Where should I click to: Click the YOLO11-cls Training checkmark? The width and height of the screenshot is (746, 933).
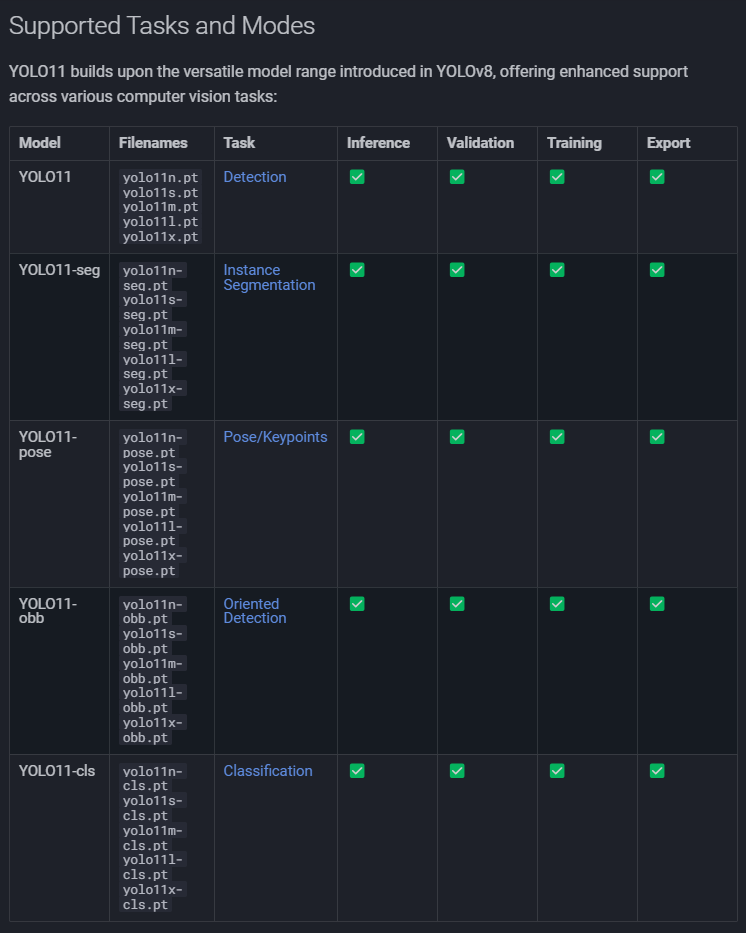click(557, 771)
